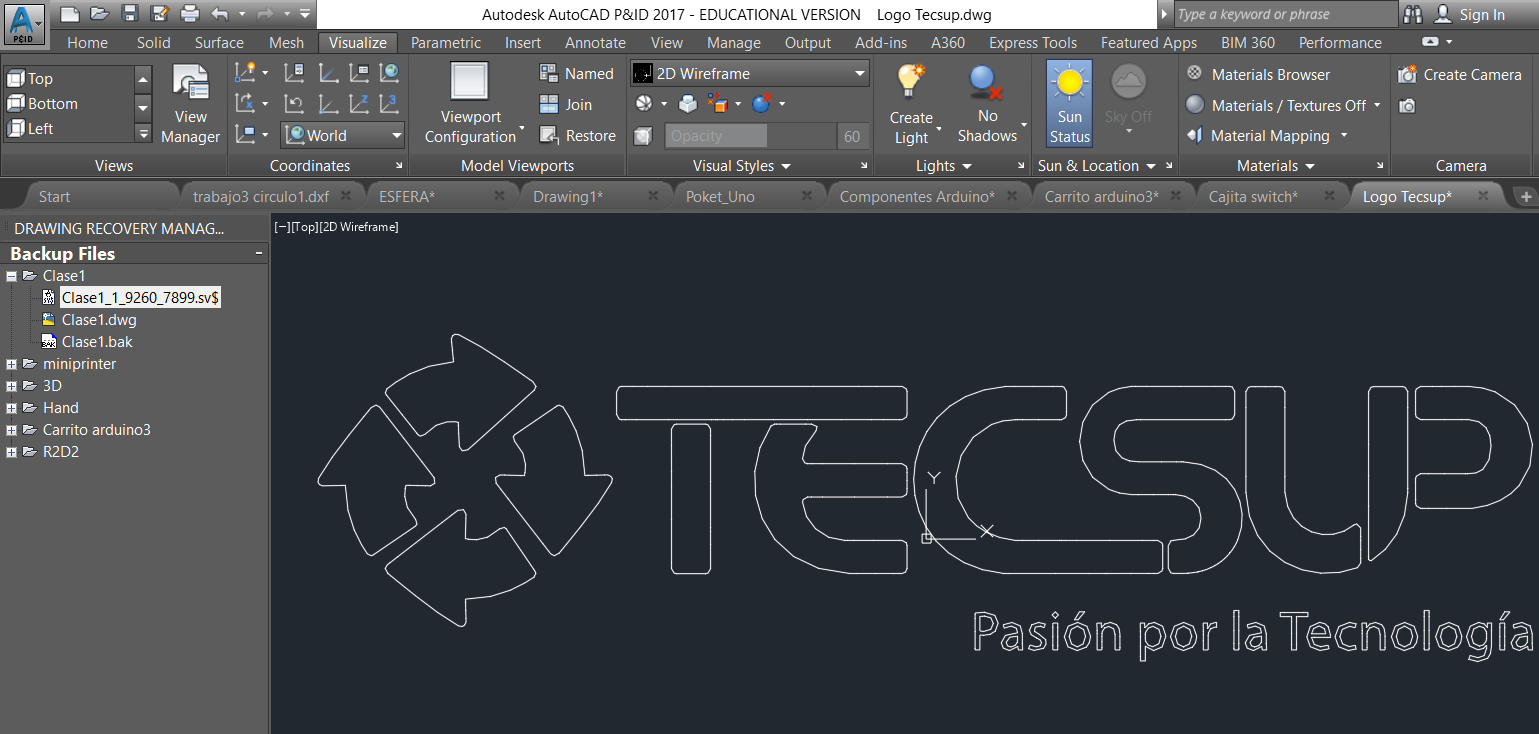
Task: Select Clase1.dwg in Backup Files
Action: click(x=99, y=320)
